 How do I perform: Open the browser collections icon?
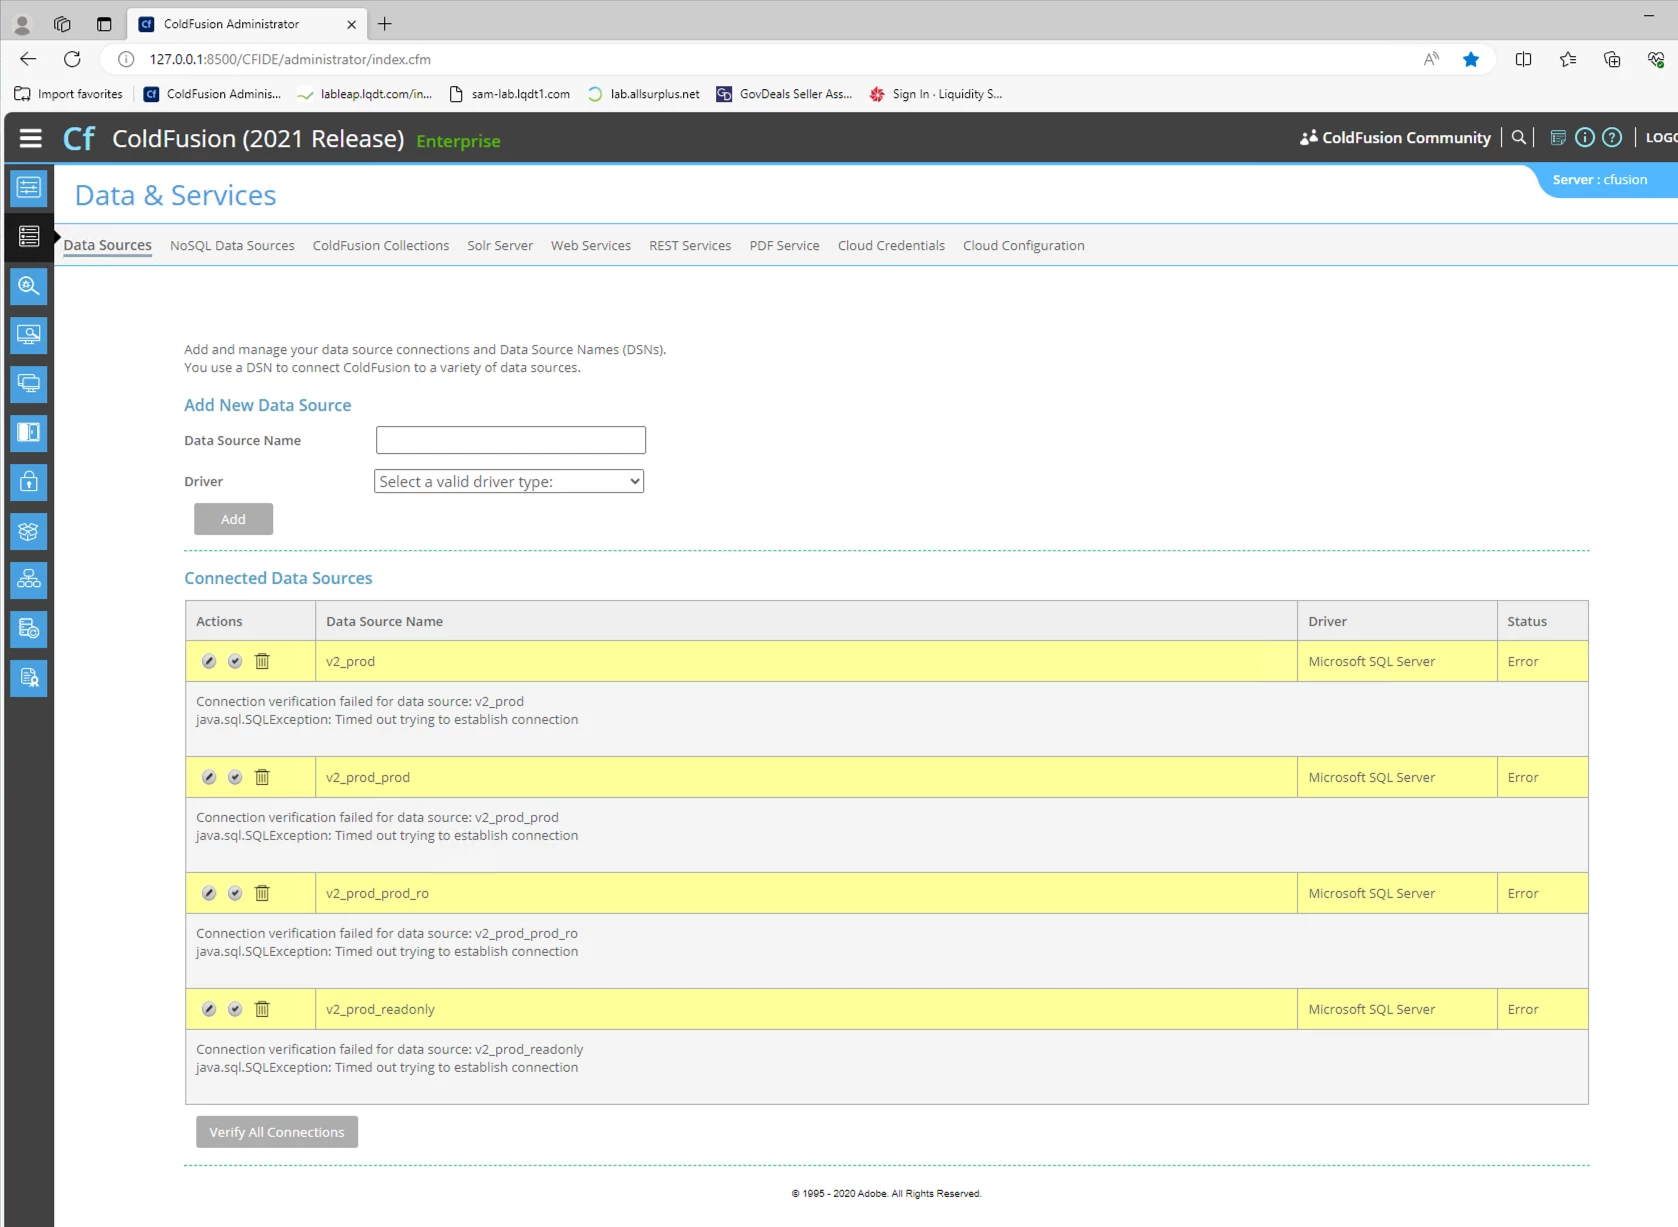[x=1611, y=59]
